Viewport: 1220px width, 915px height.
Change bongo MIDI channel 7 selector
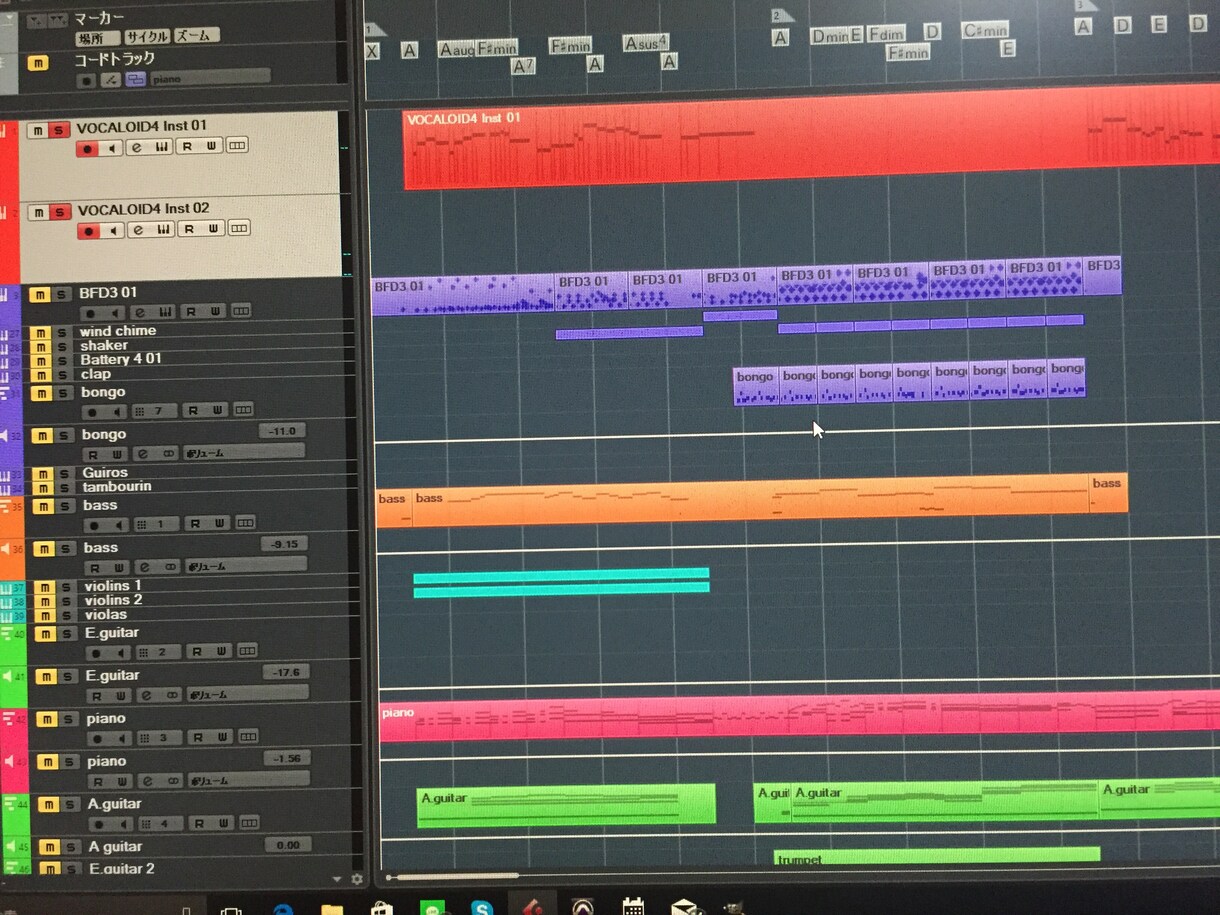tap(153, 410)
